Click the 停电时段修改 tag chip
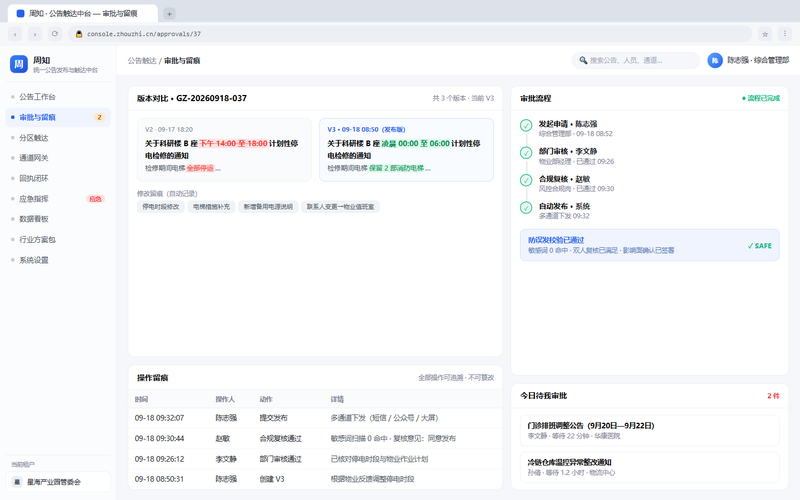This screenshot has width=800, height=500. (x=161, y=207)
